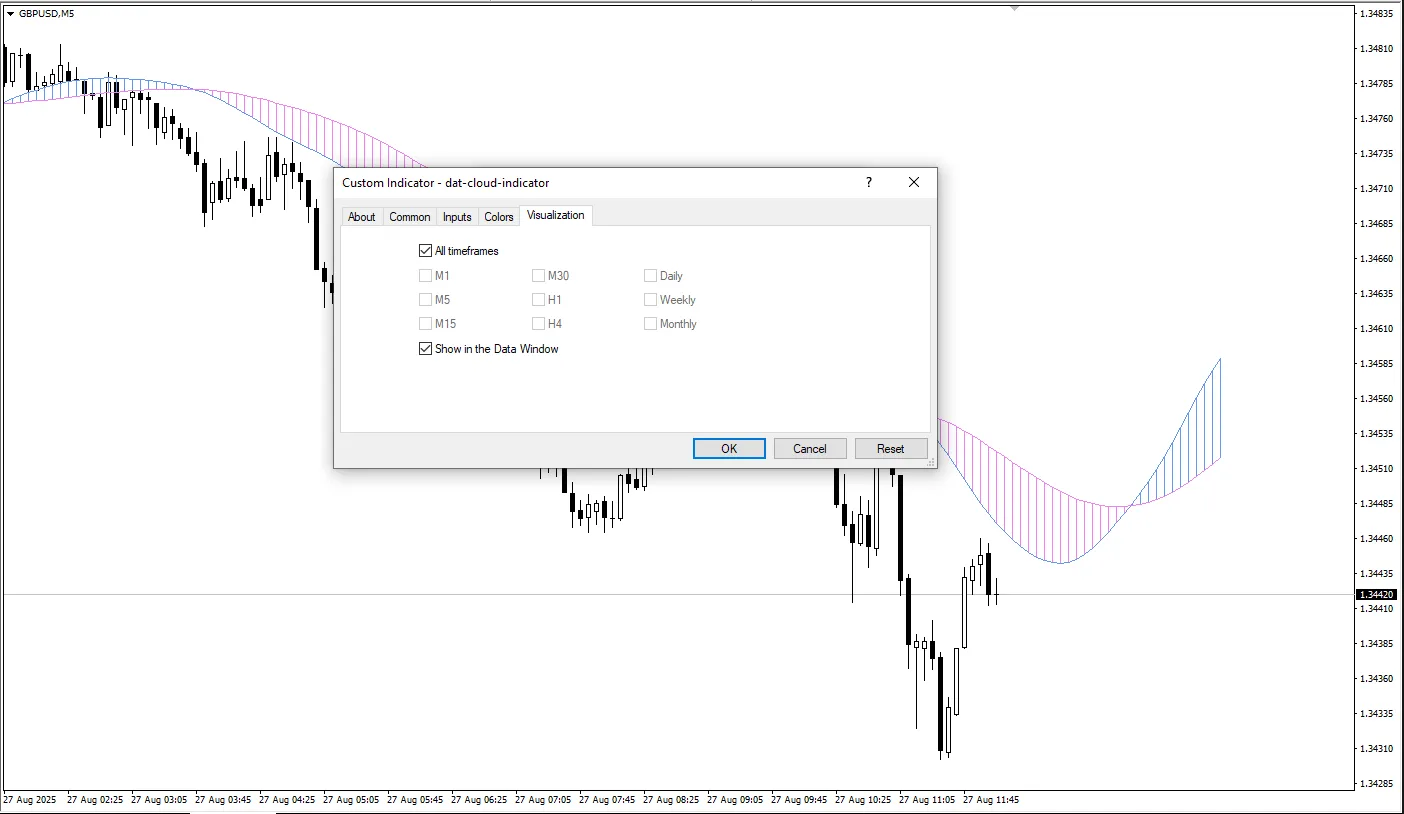This screenshot has height=814, width=1404.
Task: Click the dialog resize grip corner
Action: point(931,462)
